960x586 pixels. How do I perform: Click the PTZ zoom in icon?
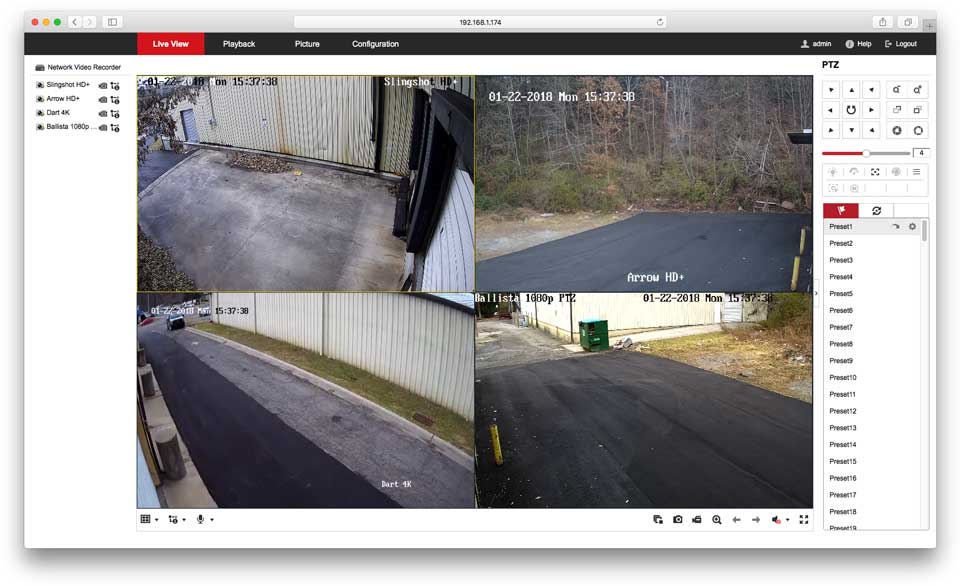pyautogui.click(x=917, y=89)
